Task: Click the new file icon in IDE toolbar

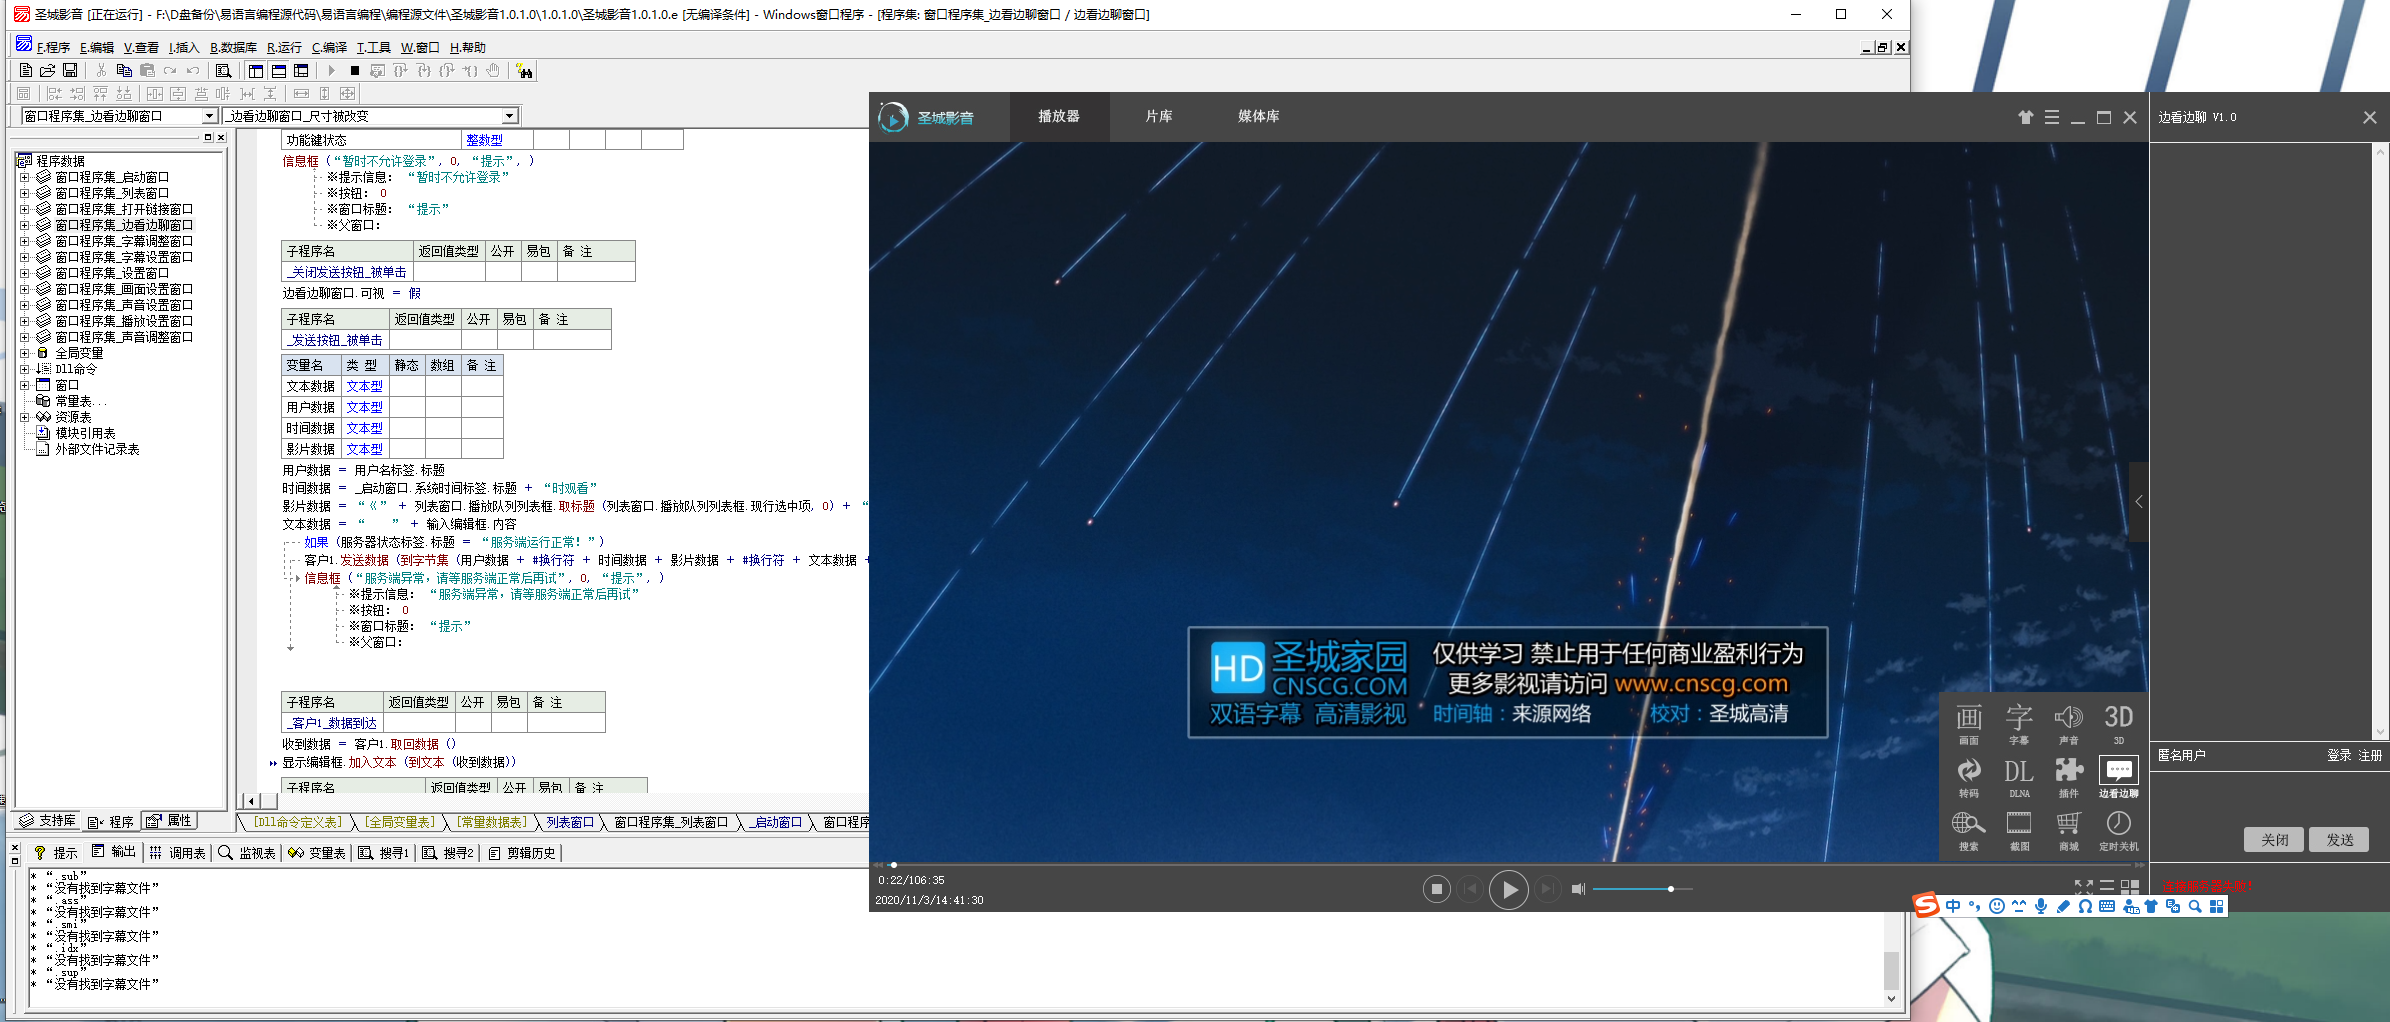Action: [x=26, y=71]
